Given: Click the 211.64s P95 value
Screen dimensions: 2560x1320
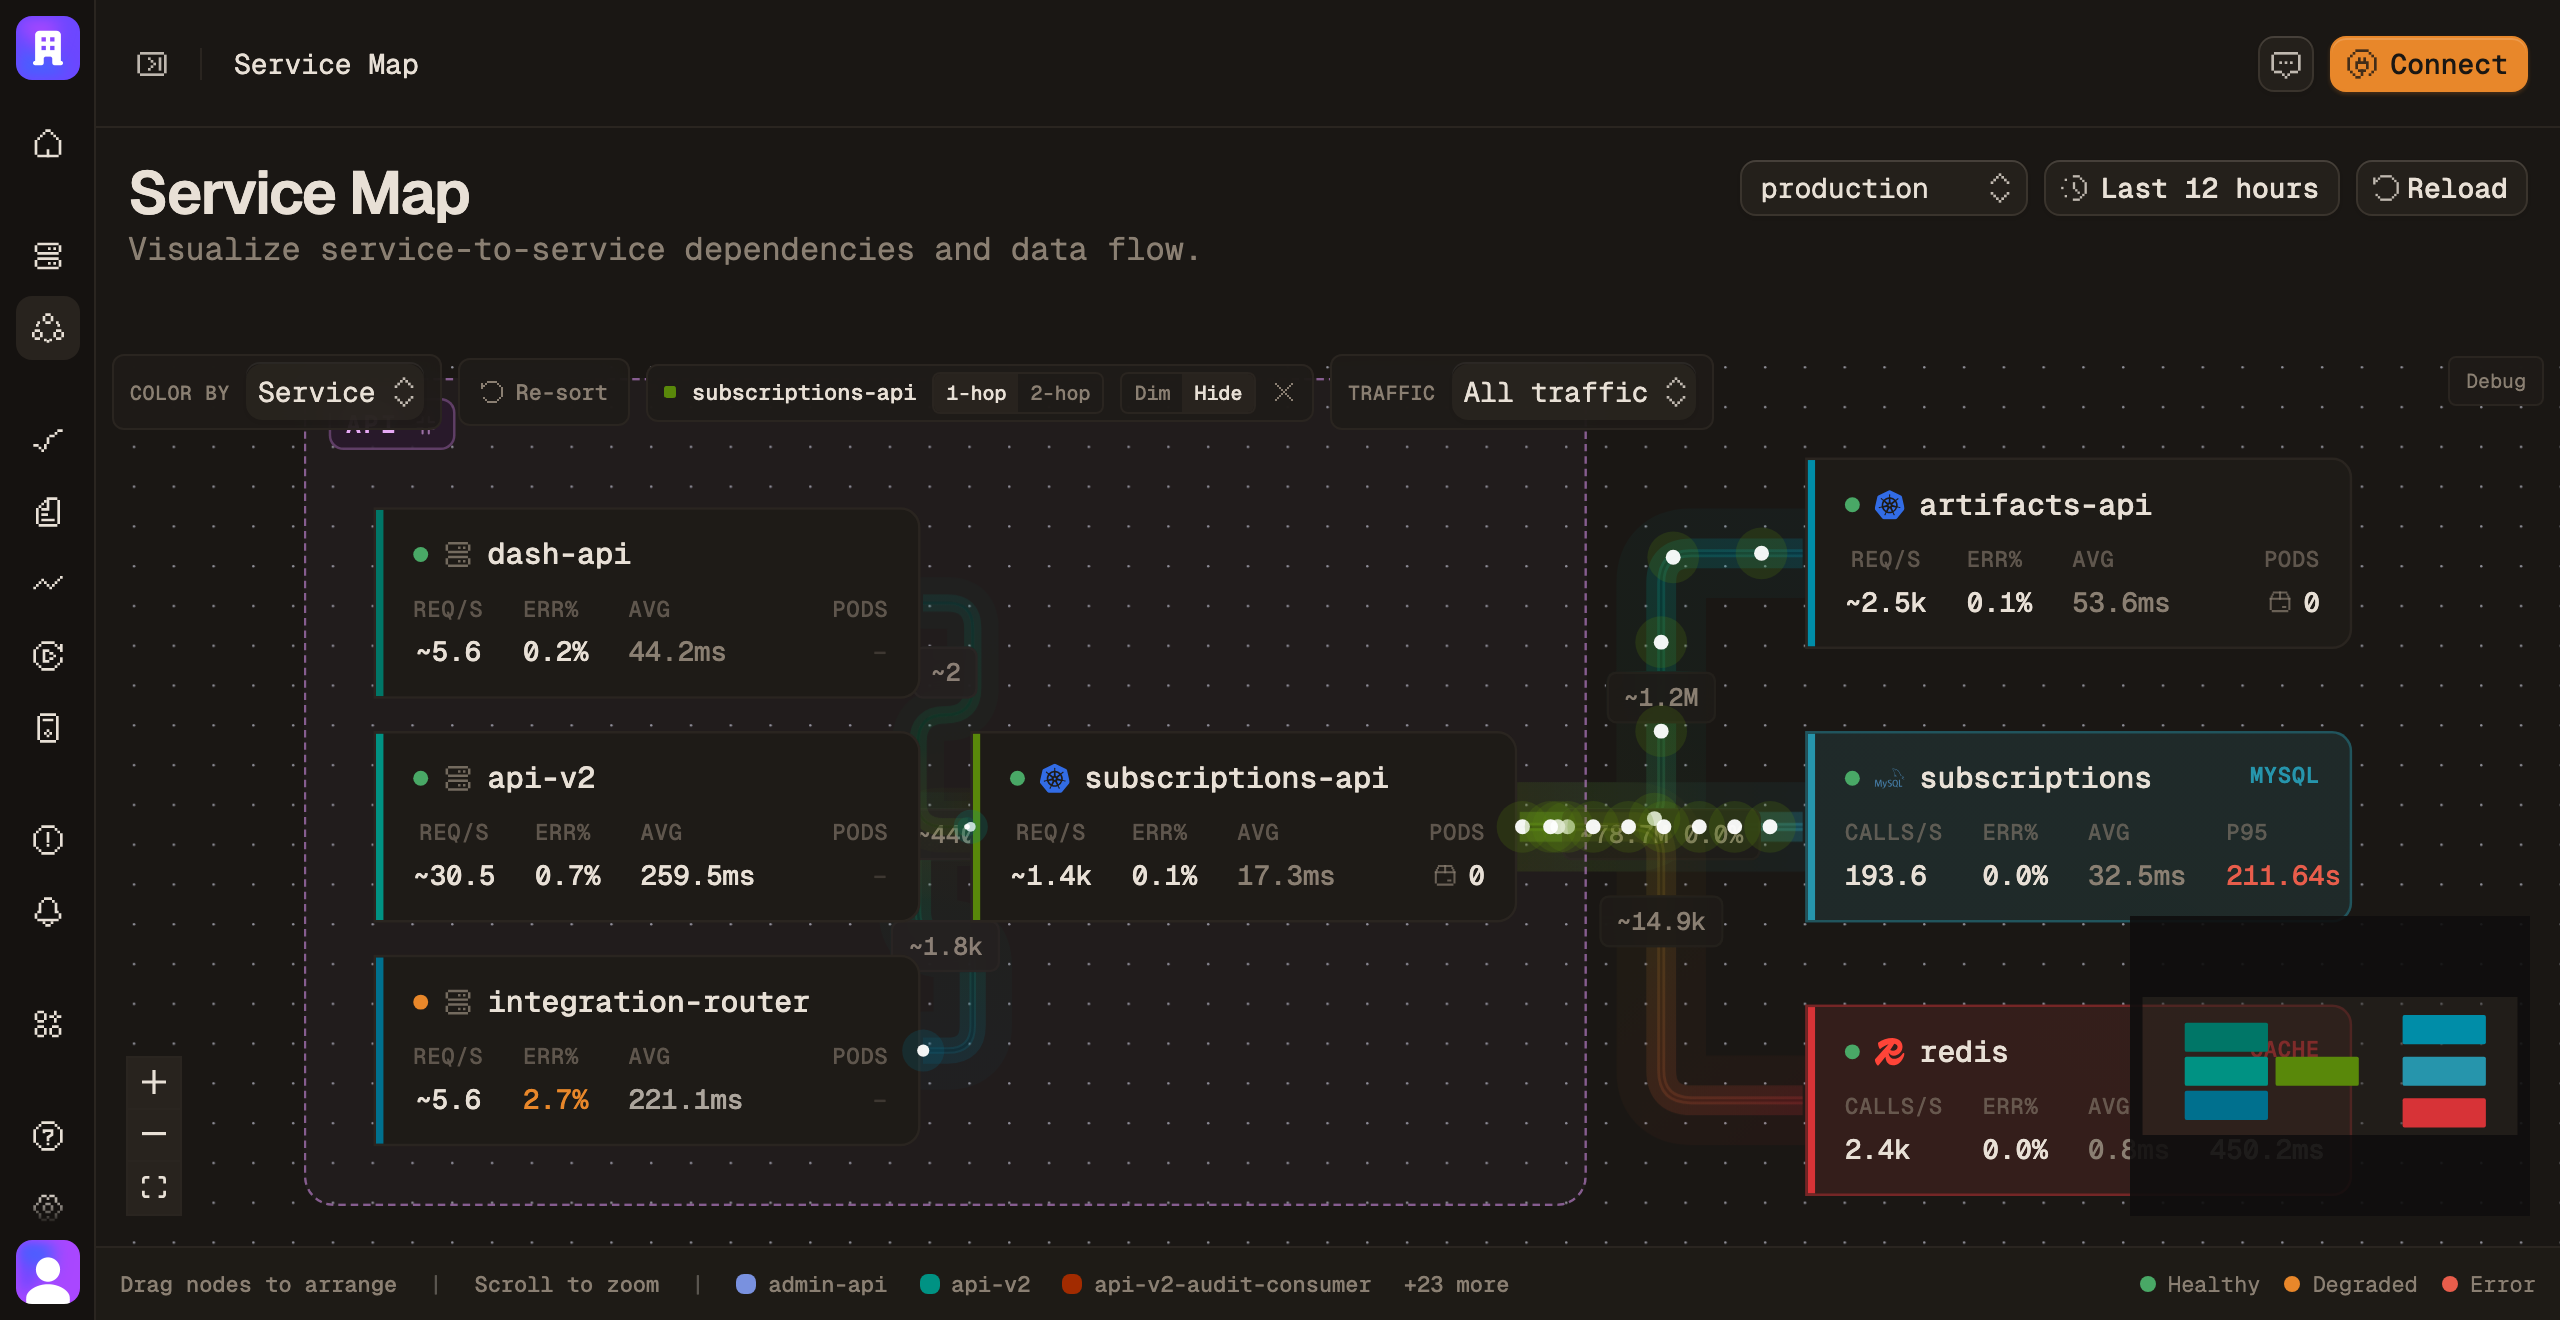Looking at the screenshot, I should (x=2282, y=876).
